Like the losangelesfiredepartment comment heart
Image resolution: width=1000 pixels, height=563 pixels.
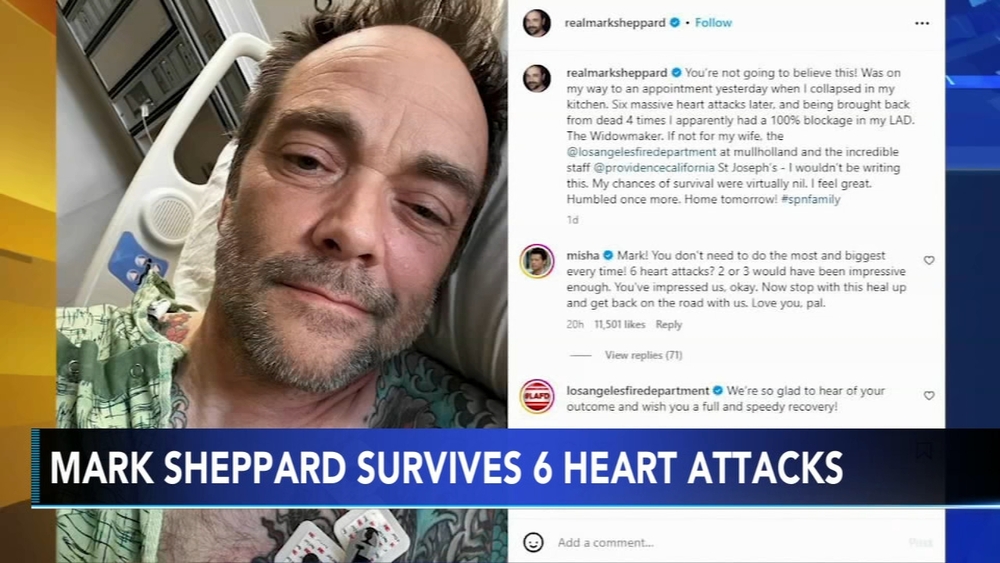929,395
